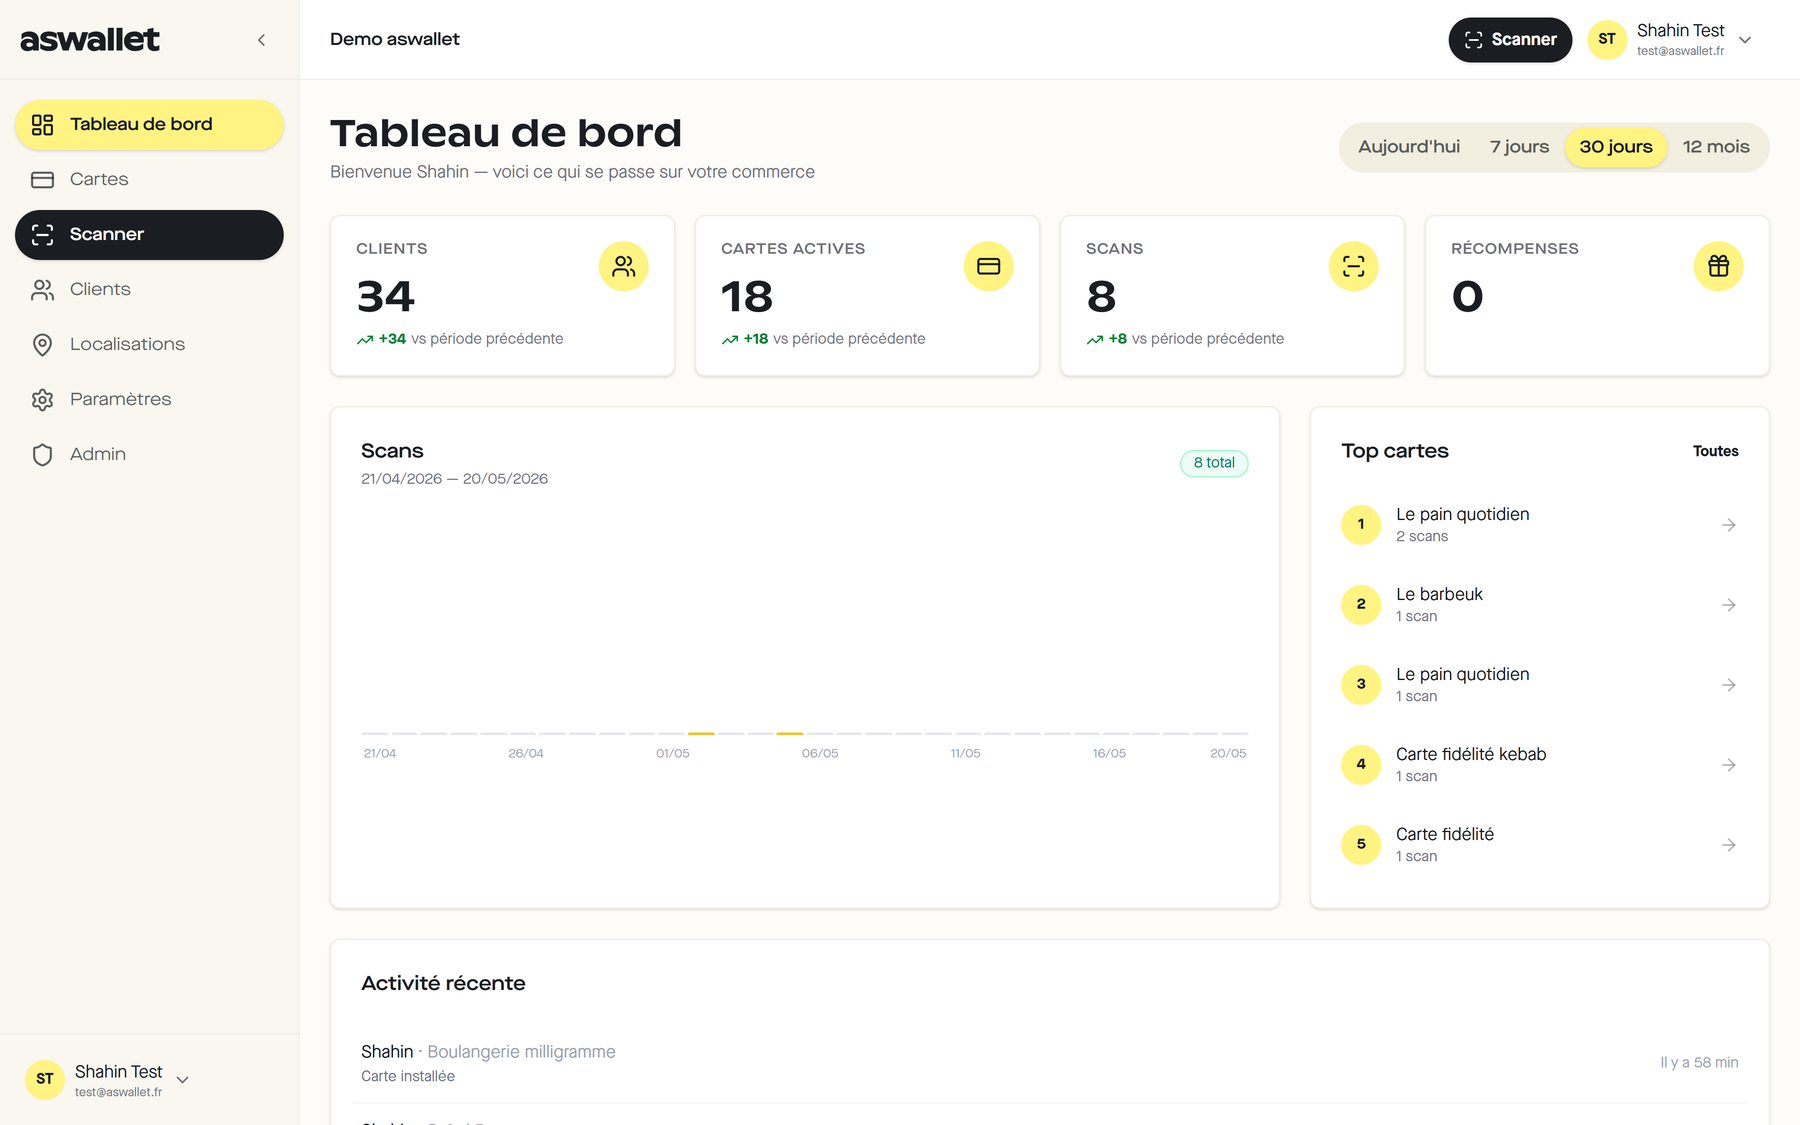Click the Toutes link in Top cartes
Viewport: 1800px width, 1125px height.
click(1715, 452)
